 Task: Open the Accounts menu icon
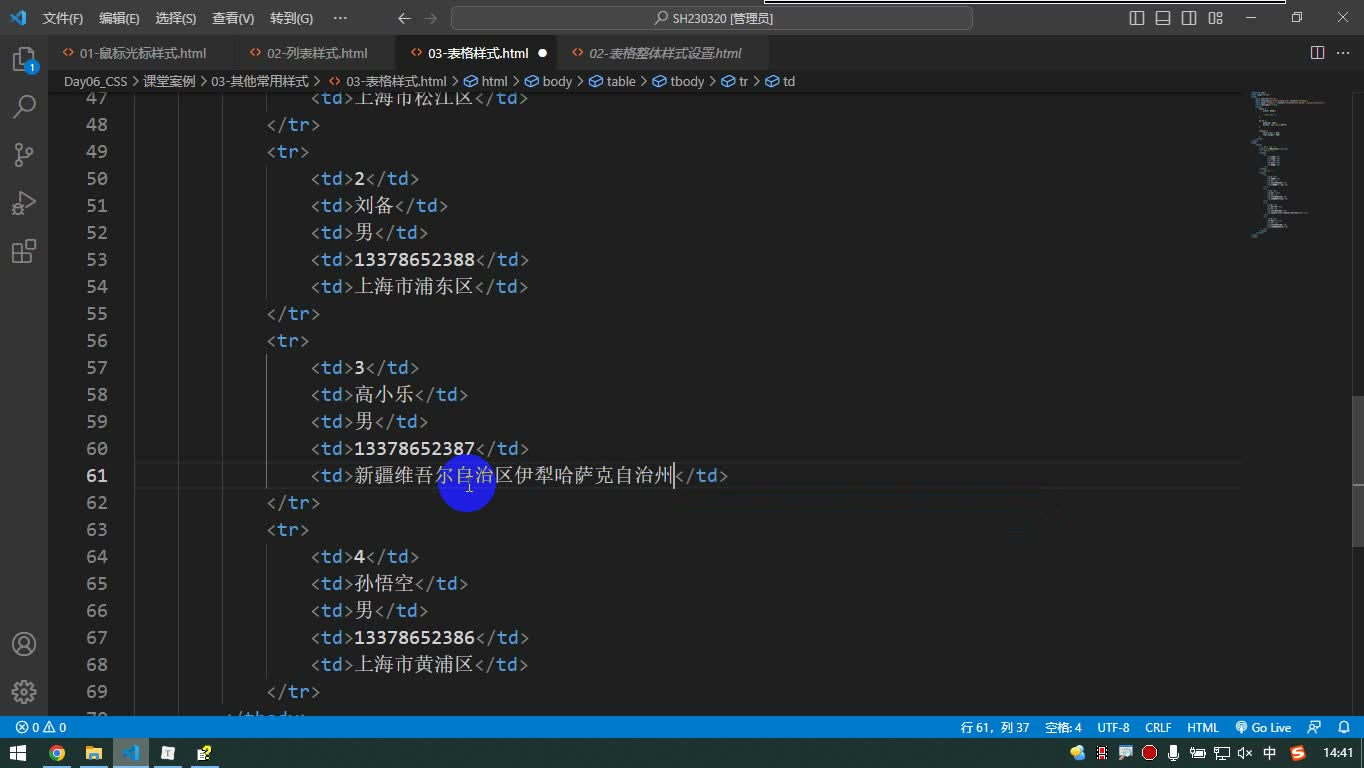coord(24,644)
